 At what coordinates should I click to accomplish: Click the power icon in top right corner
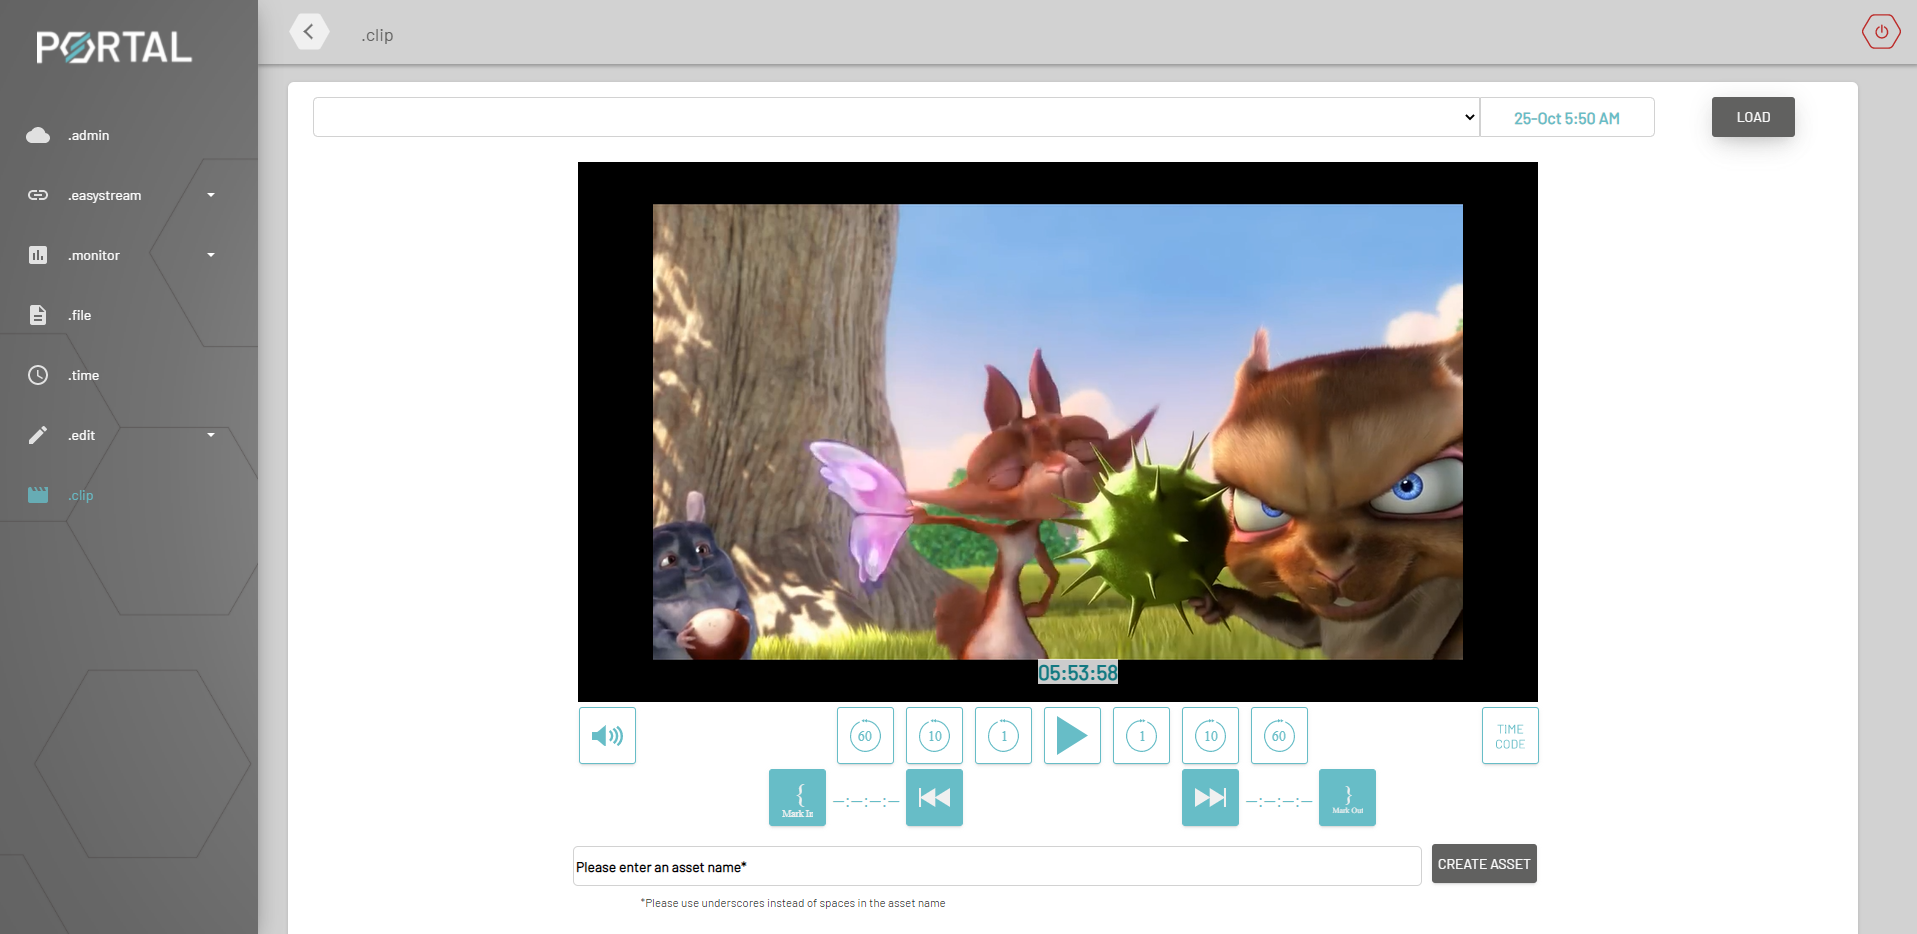point(1881,31)
